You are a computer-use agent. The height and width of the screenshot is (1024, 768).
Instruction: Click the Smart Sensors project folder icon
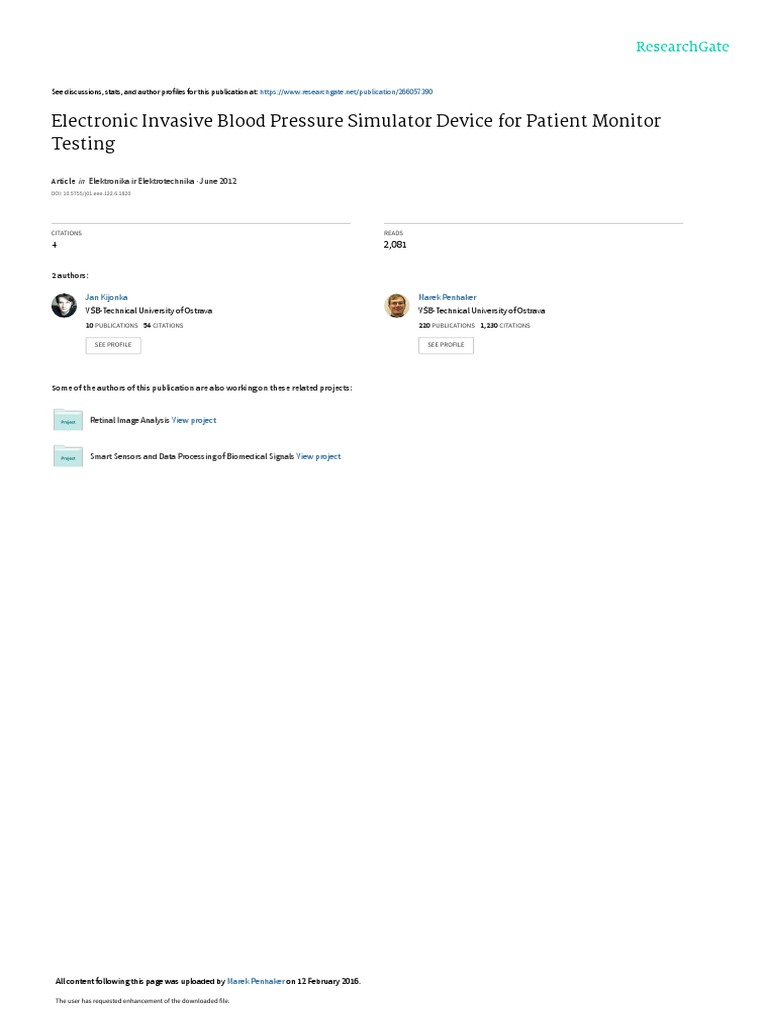pos(68,456)
